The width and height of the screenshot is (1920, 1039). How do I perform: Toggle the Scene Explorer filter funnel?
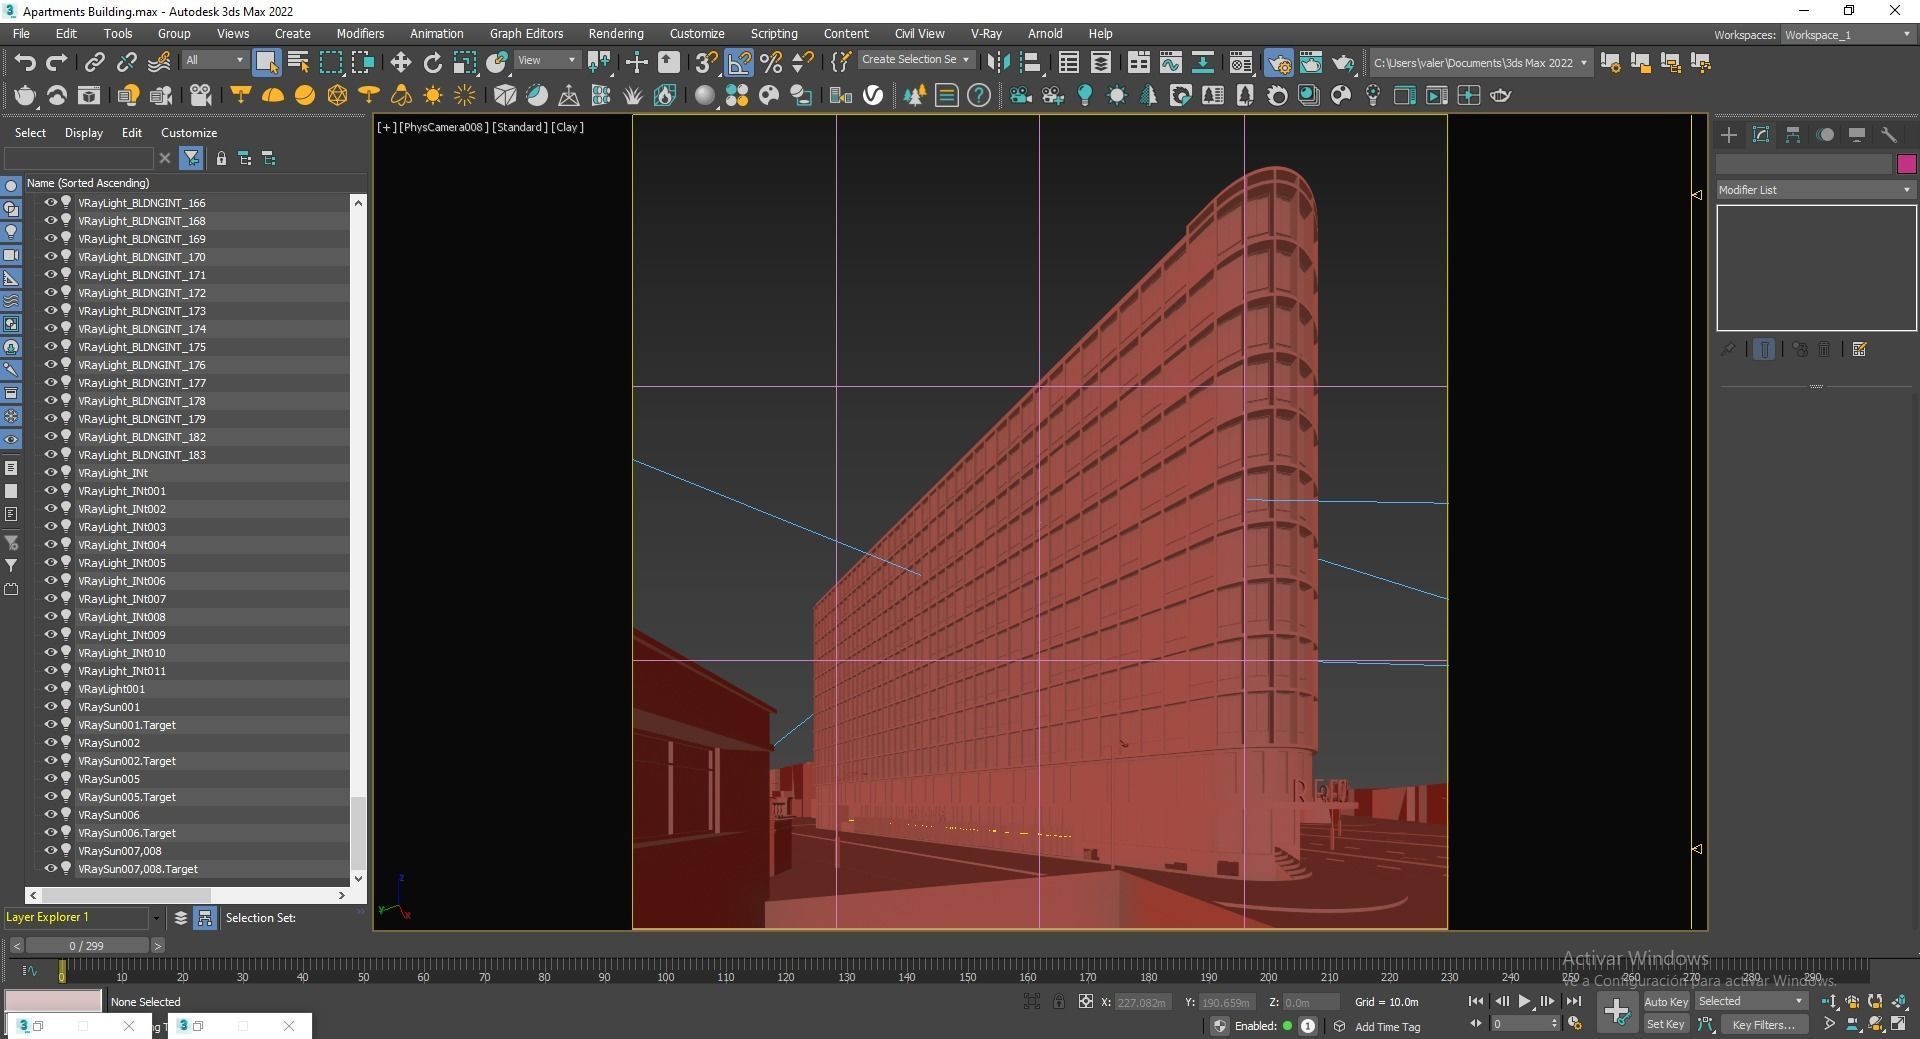coord(191,158)
